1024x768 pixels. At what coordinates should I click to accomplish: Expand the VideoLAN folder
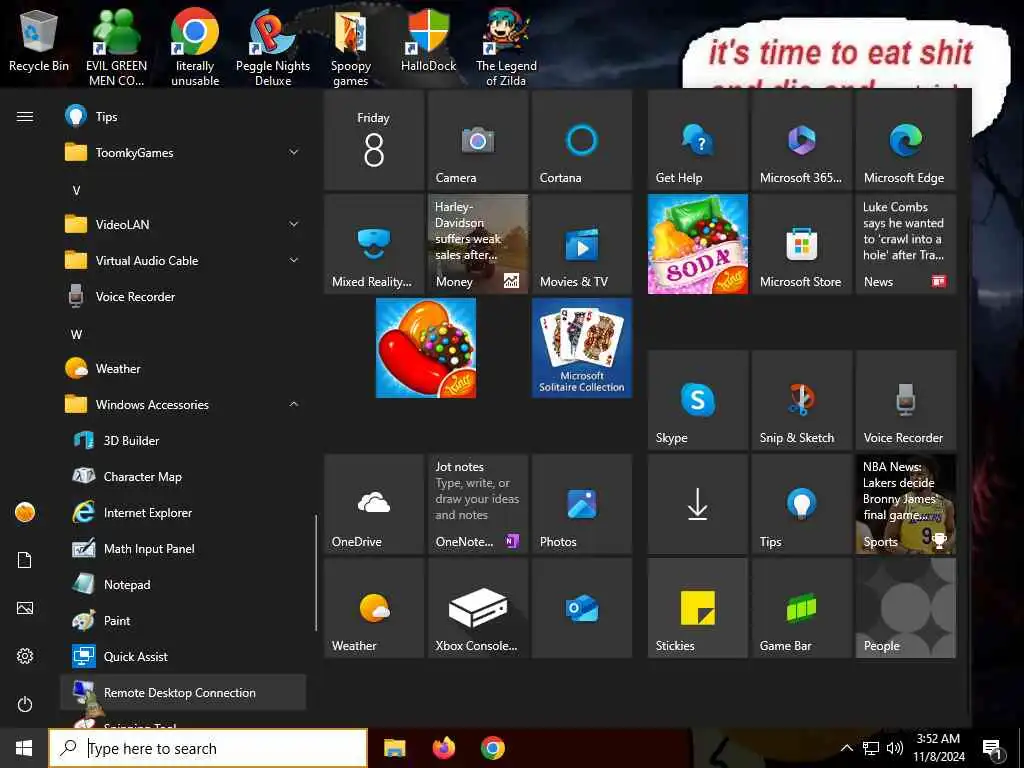183,225
